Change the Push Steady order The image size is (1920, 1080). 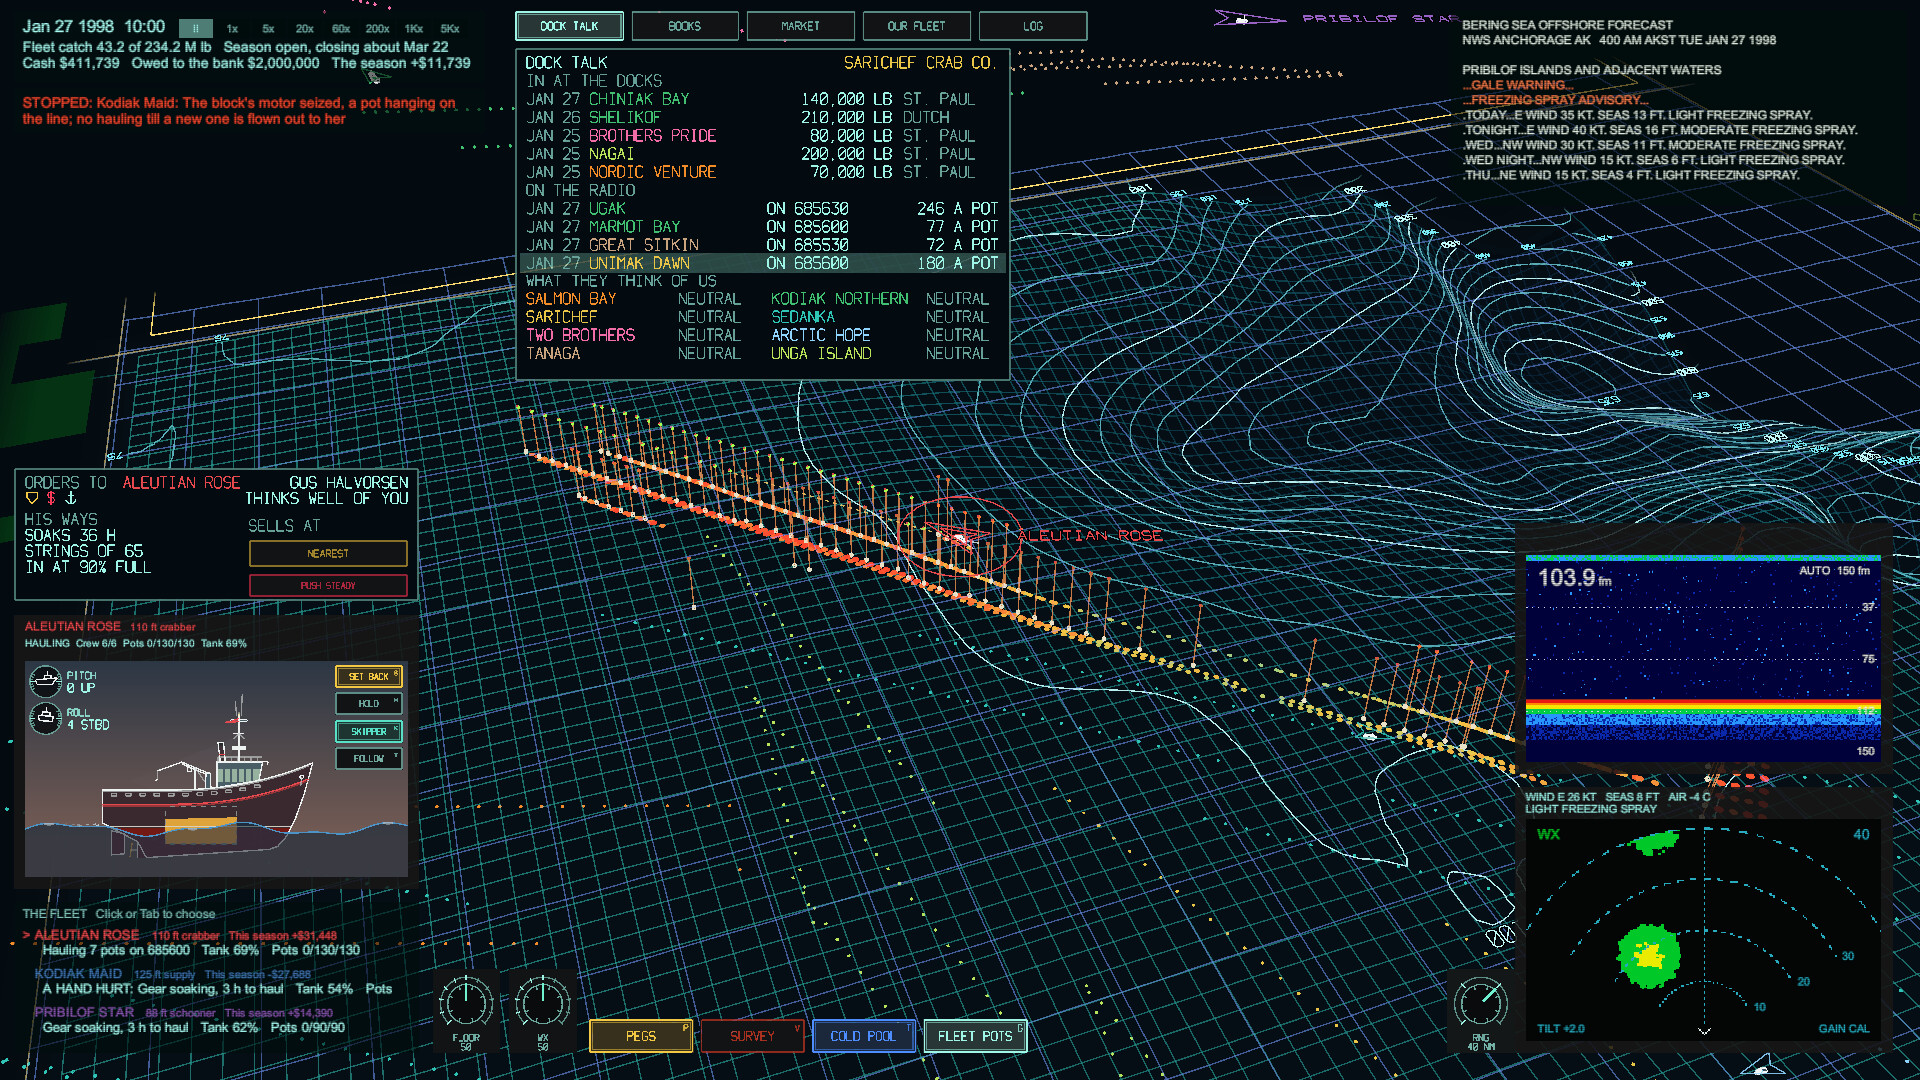[x=328, y=585]
